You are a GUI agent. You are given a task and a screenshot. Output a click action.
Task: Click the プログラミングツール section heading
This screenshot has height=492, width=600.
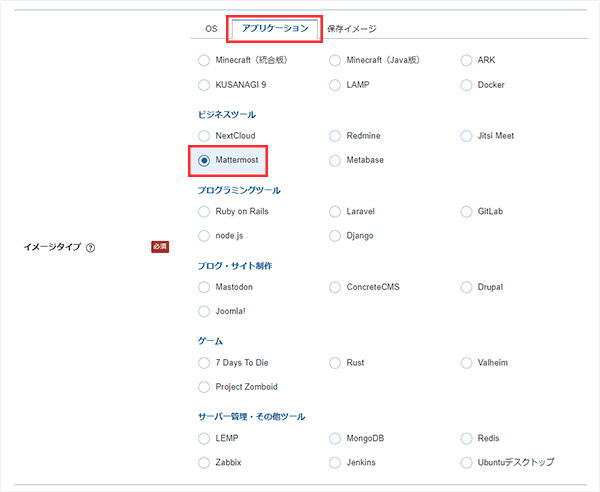tap(239, 190)
